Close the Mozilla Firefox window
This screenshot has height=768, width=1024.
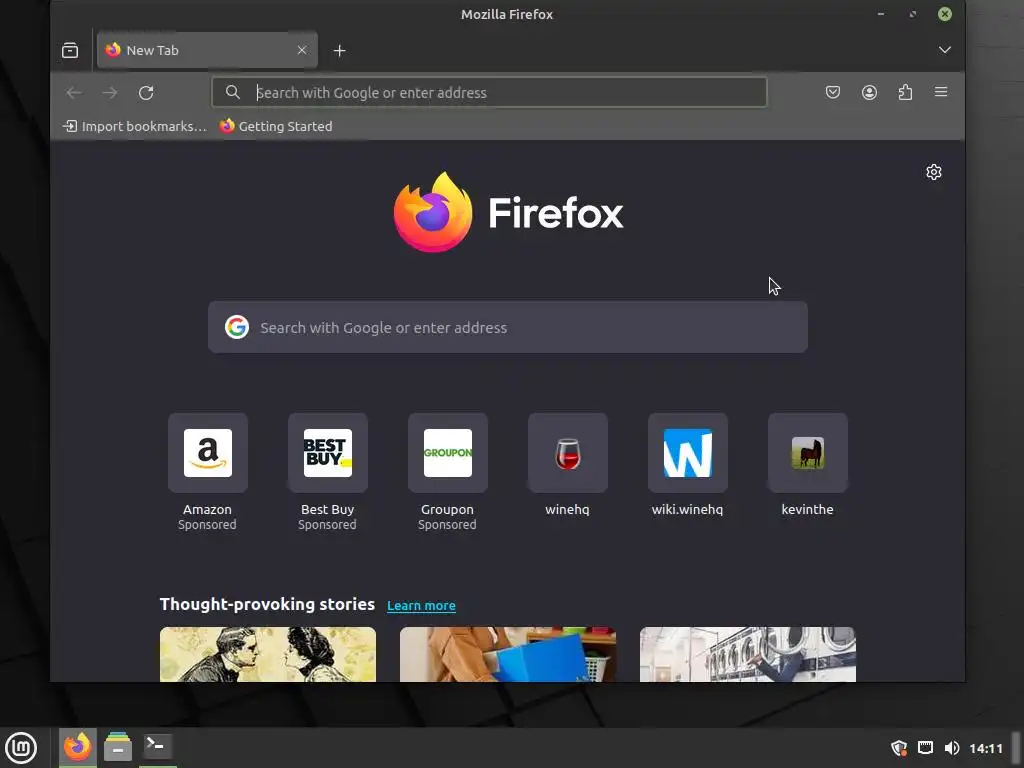click(944, 14)
